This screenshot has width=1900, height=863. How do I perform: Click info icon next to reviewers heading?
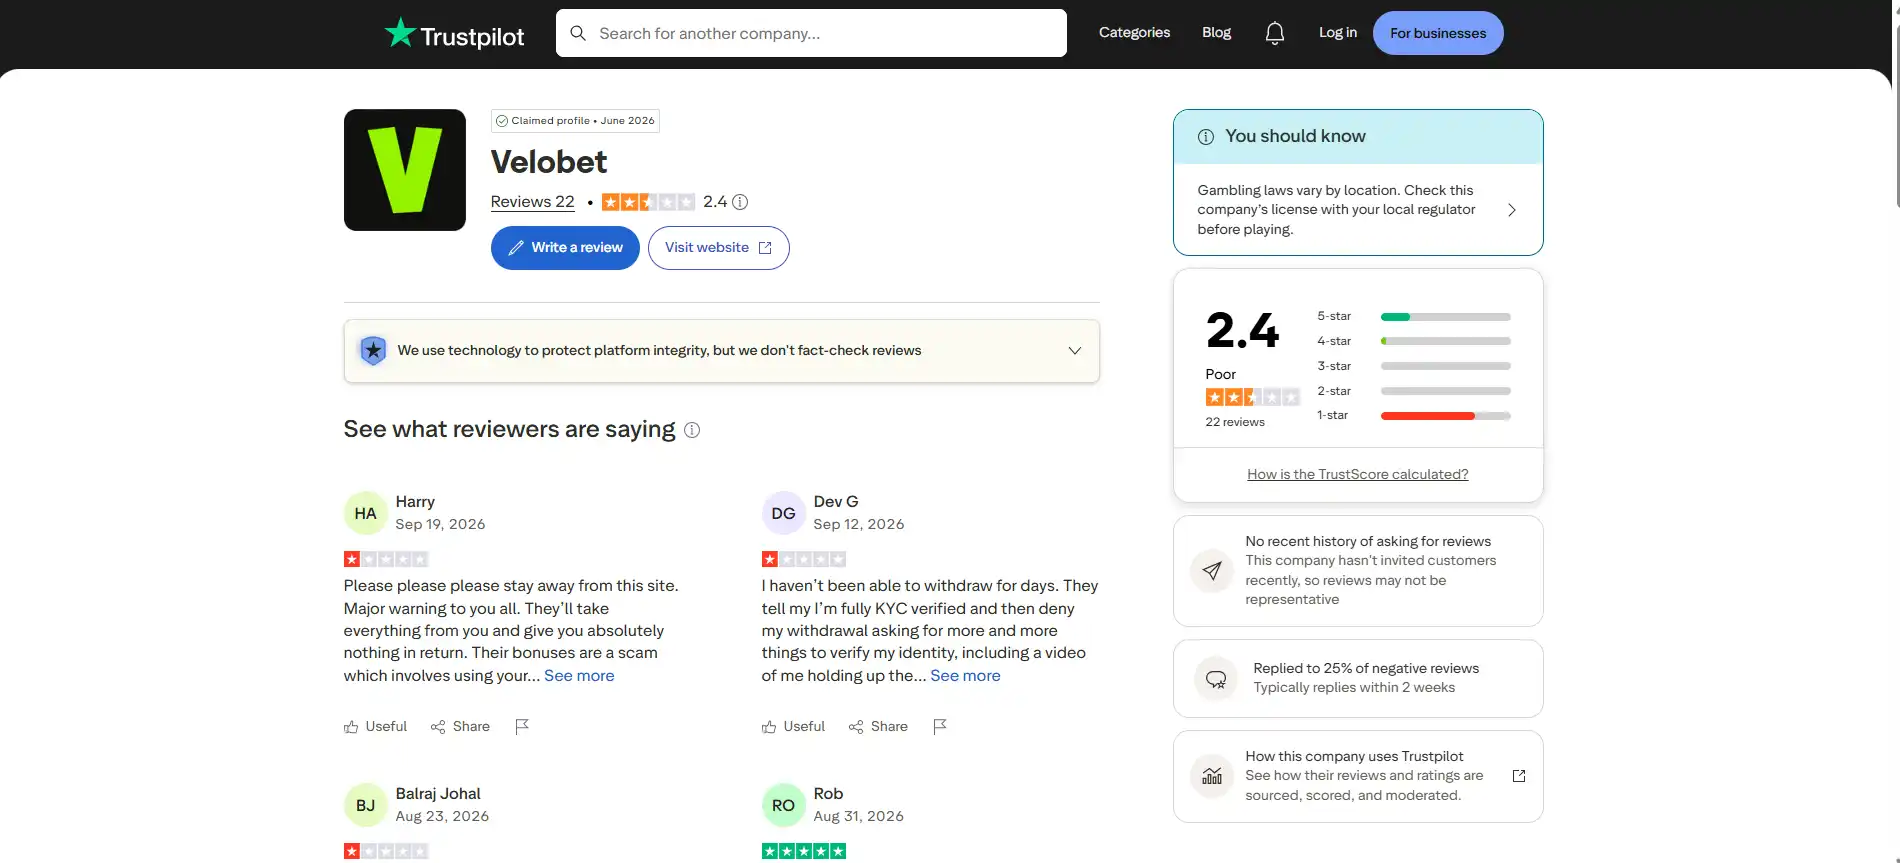[x=692, y=430]
